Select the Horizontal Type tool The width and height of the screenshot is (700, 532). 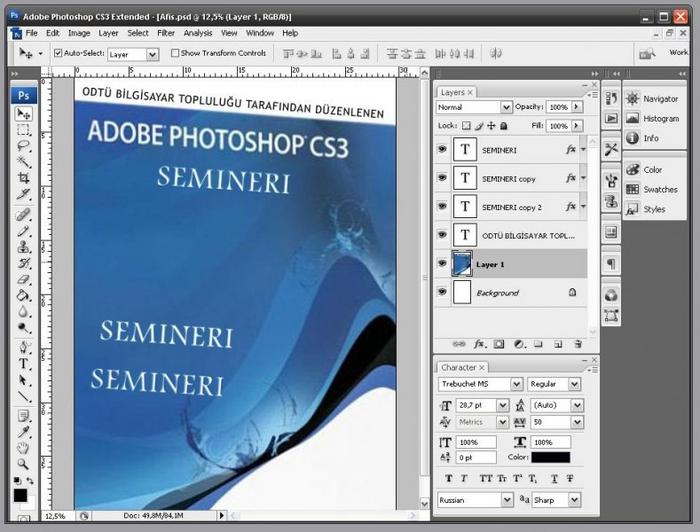pos(24,364)
